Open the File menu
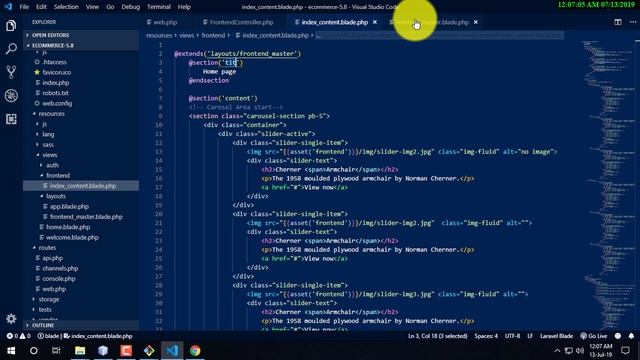Image resolution: width=640 pixels, height=360 pixels. [x=24, y=7]
